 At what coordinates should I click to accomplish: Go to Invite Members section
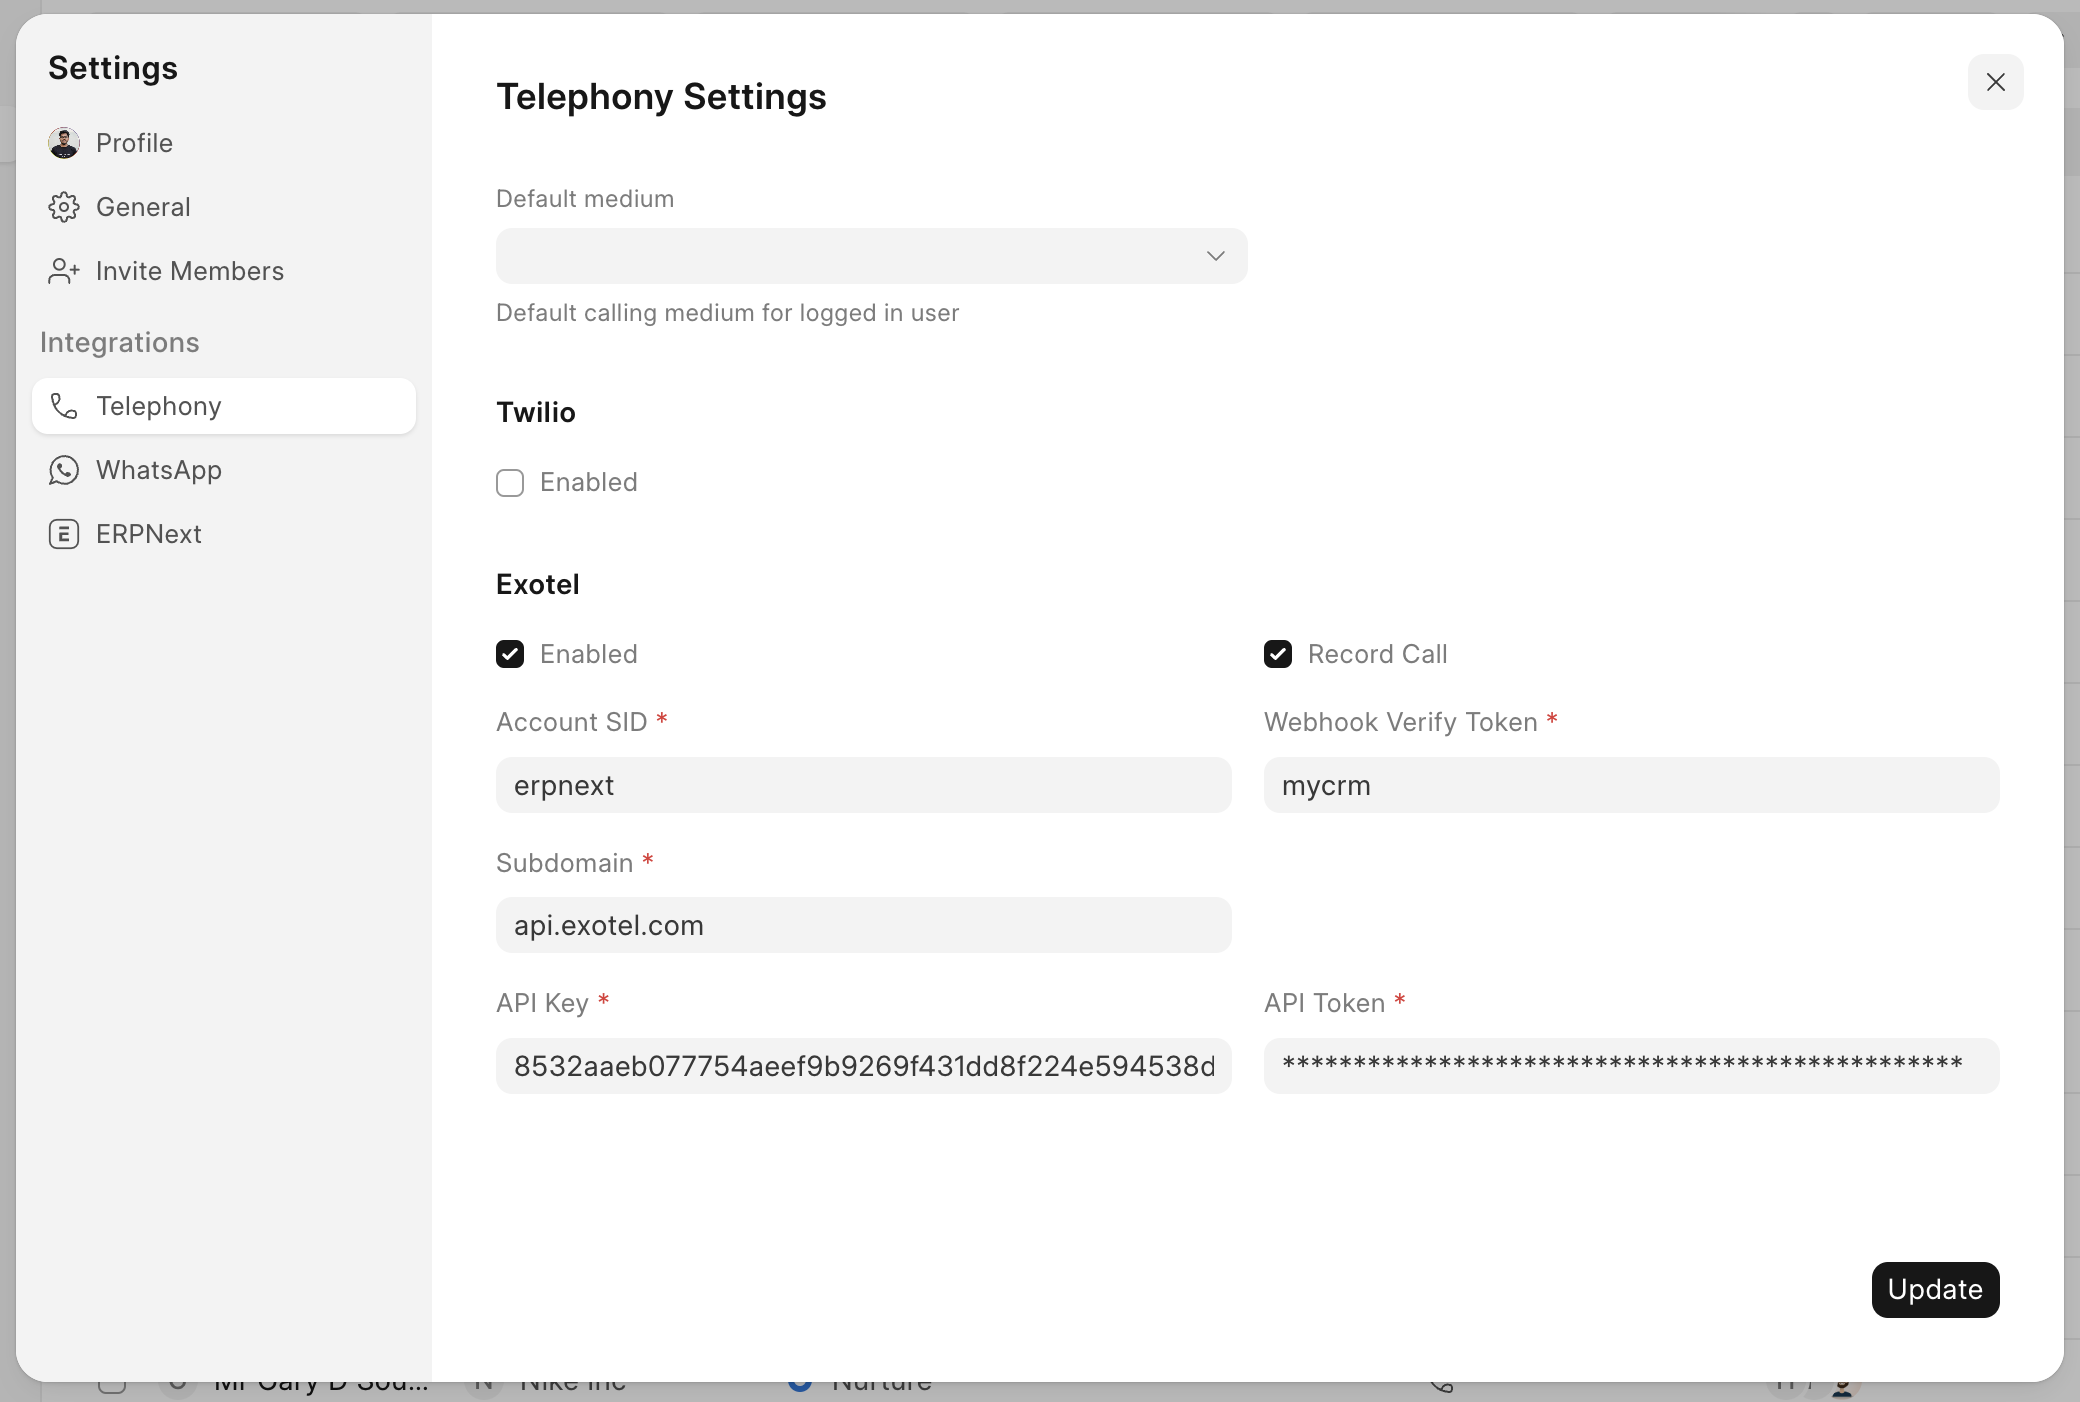click(x=189, y=271)
